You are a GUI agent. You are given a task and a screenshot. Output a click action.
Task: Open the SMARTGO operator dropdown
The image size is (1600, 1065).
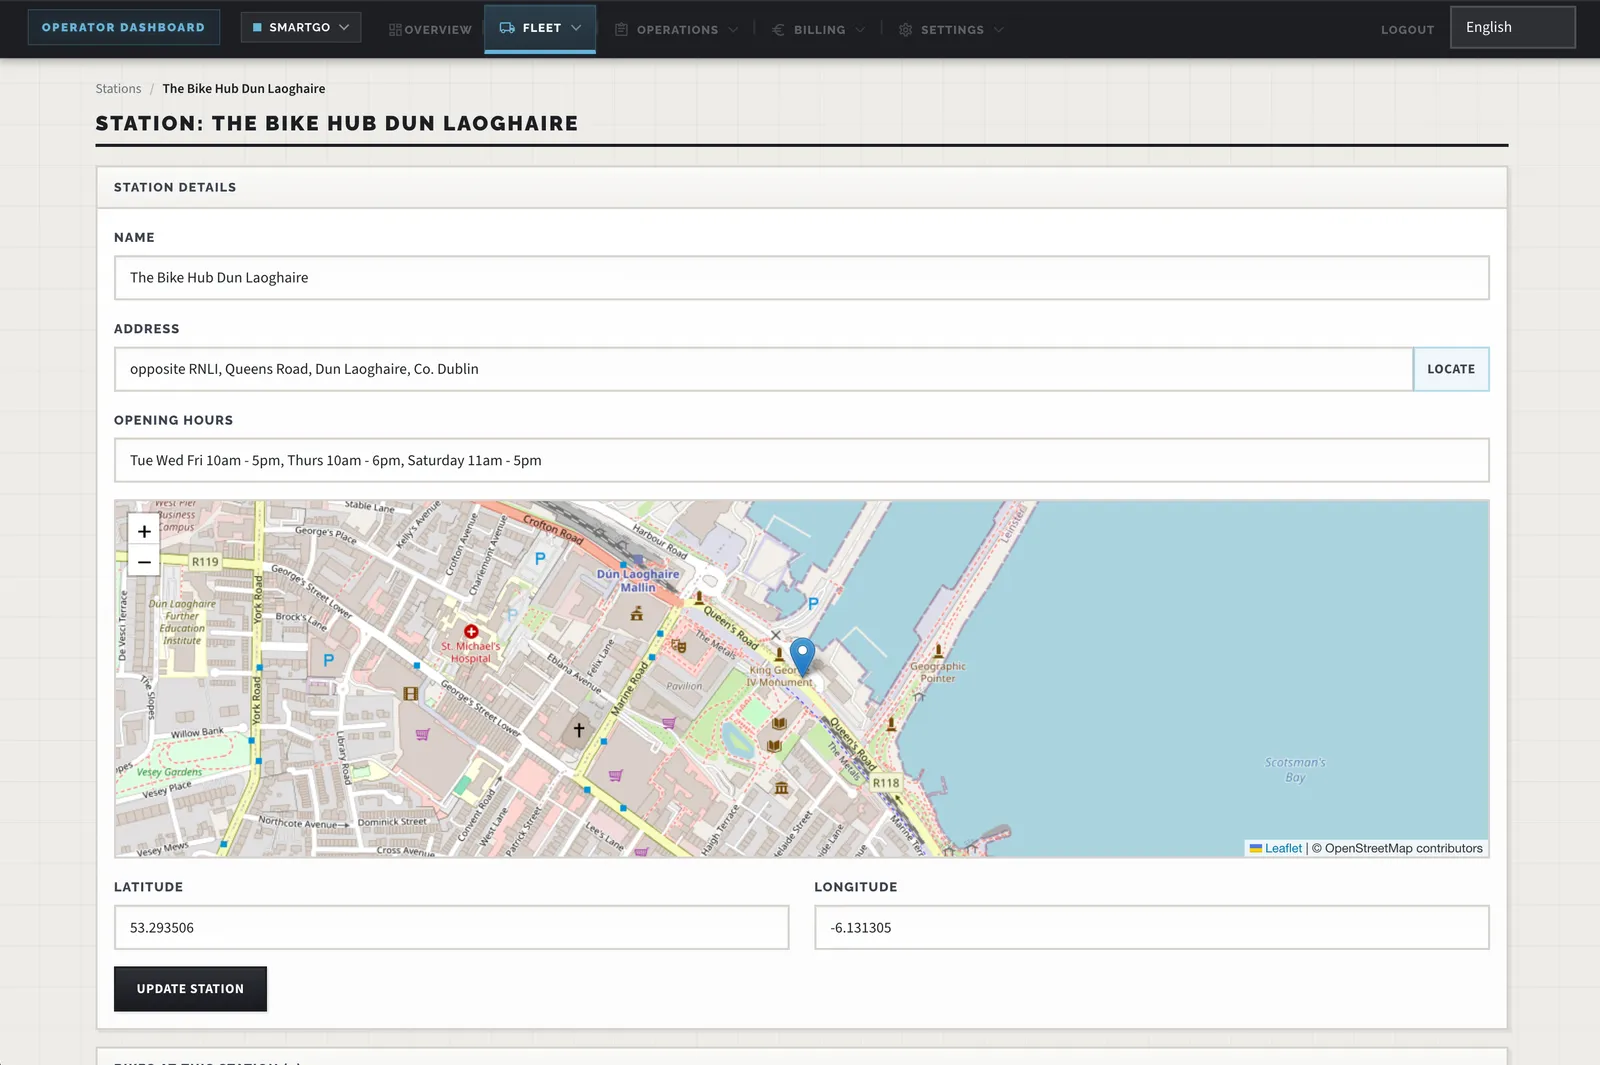pos(300,28)
